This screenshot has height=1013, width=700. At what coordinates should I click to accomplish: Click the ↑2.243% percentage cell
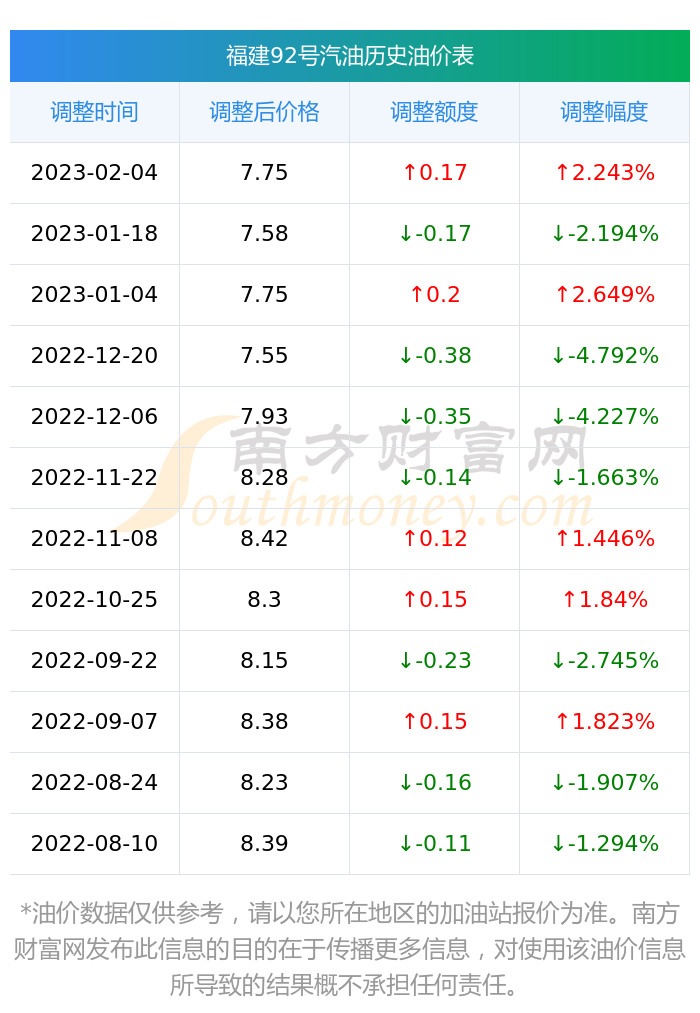point(604,172)
